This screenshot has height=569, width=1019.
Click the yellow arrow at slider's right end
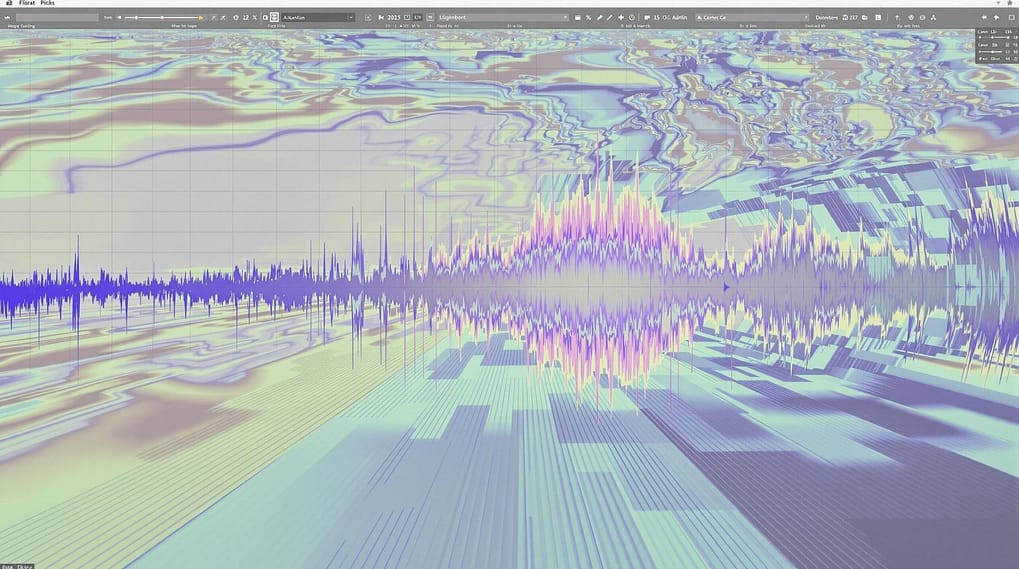[x=201, y=18]
